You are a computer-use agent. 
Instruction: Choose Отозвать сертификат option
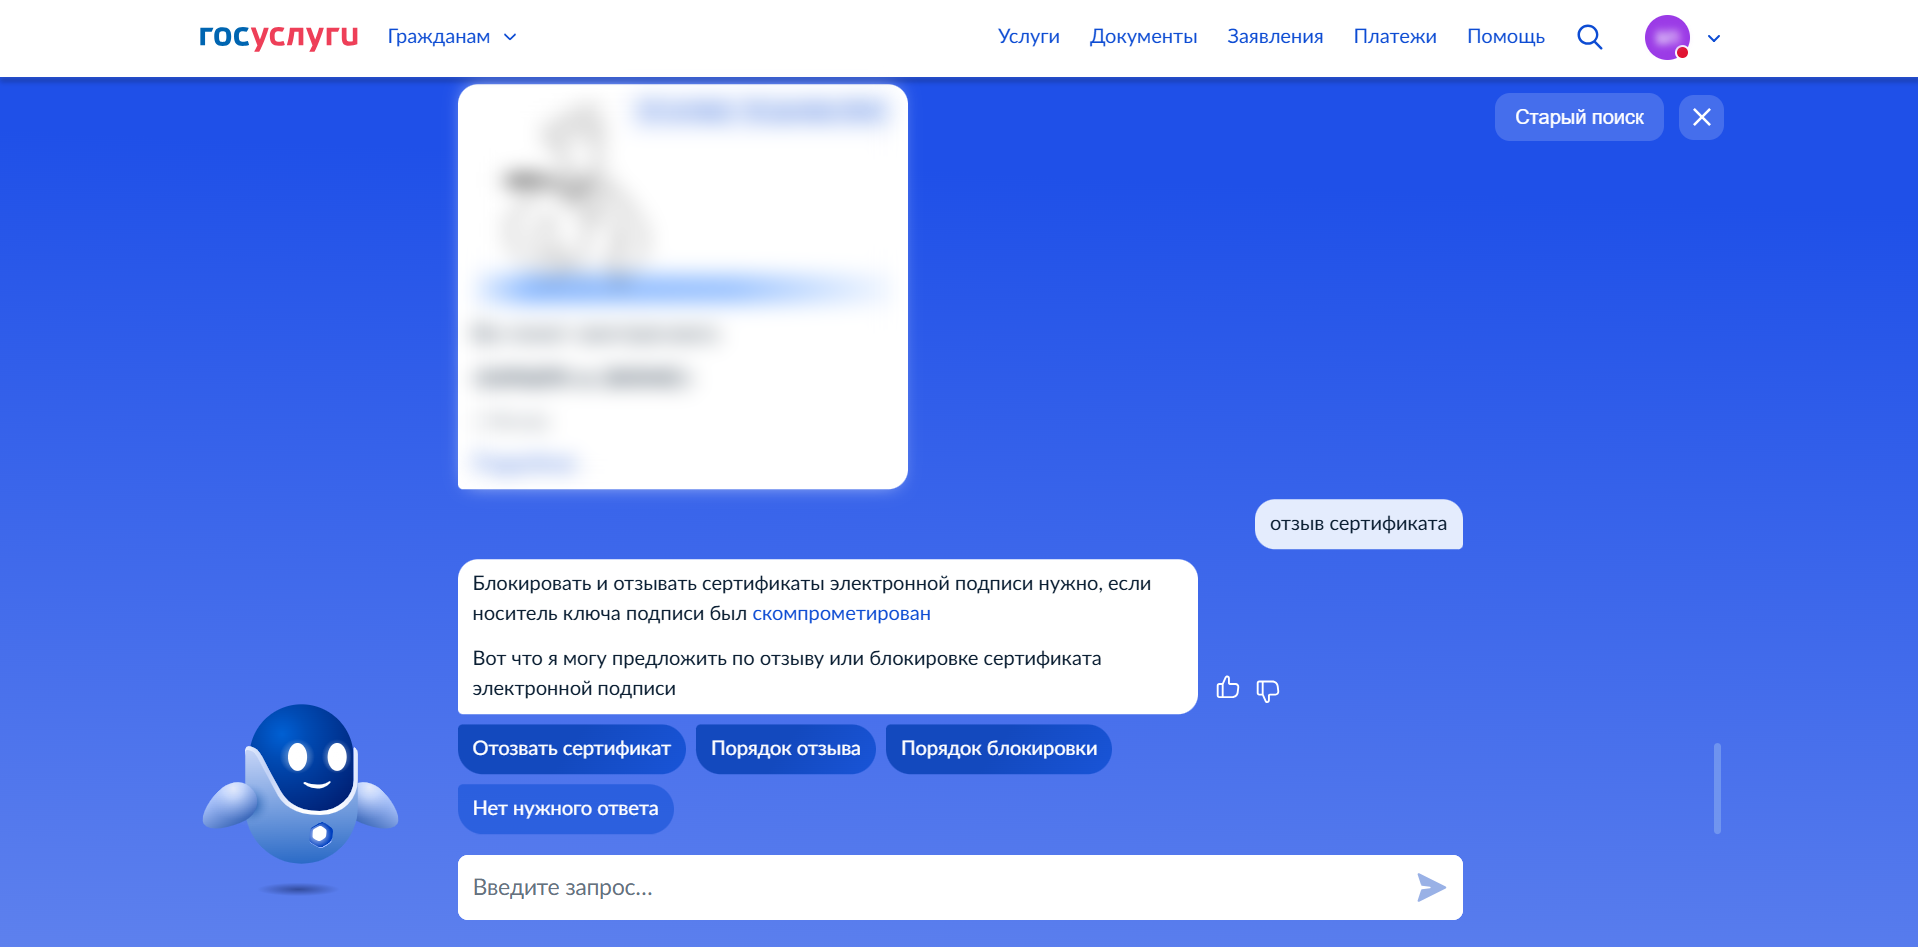(571, 749)
